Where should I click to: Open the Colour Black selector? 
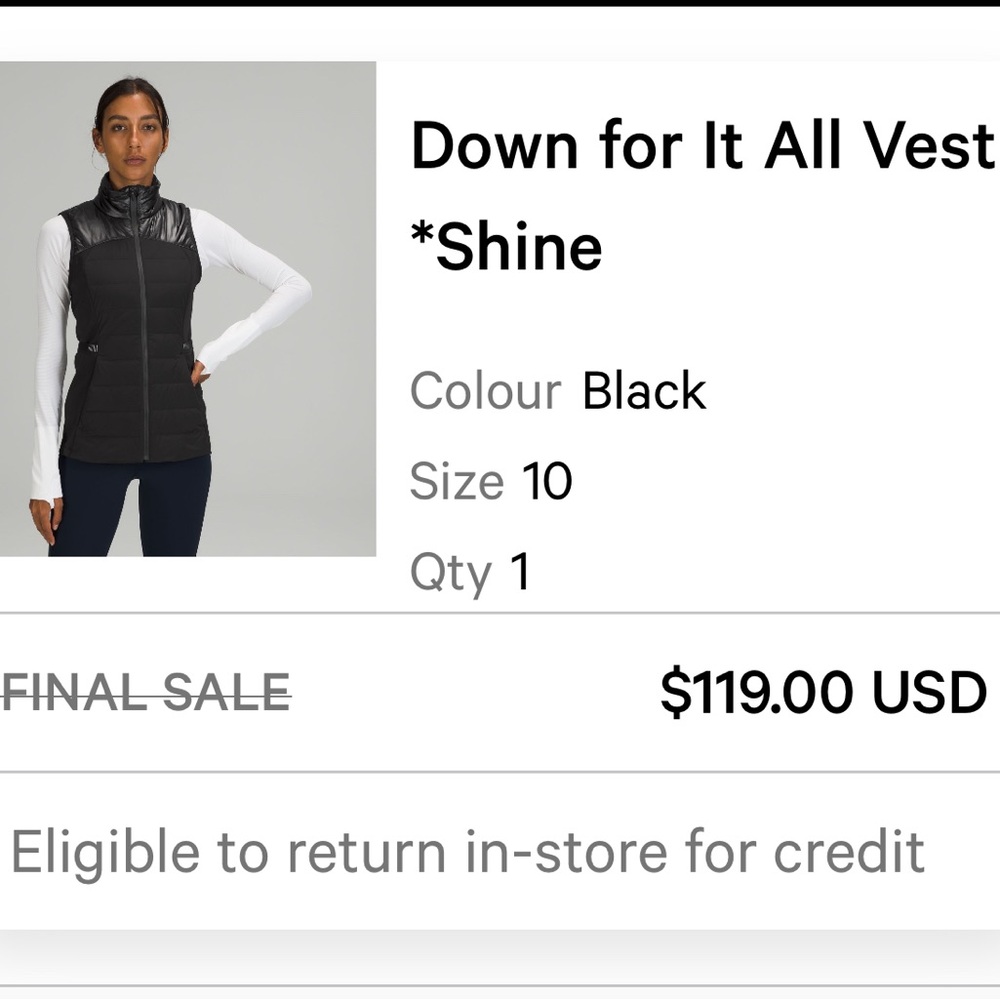[555, 390]
